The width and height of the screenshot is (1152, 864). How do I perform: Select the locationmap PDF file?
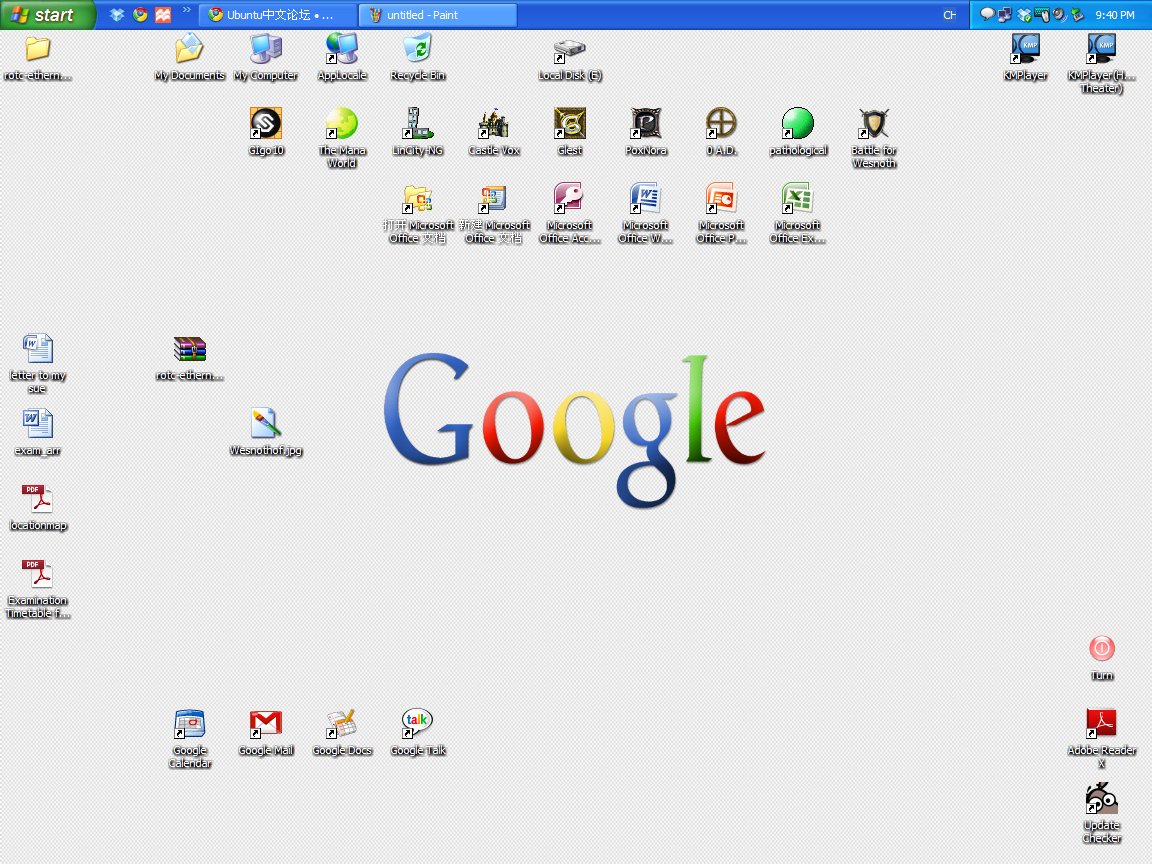coord(37,499)
